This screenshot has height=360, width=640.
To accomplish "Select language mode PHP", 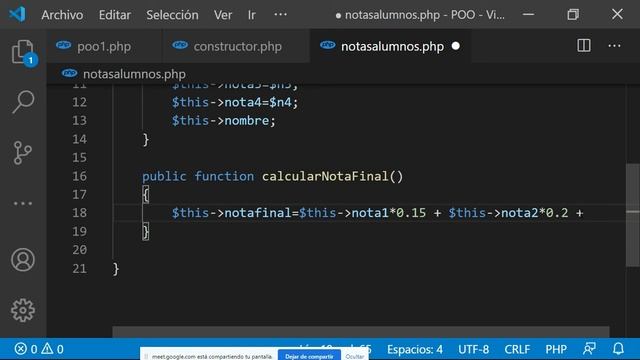I will 556,349.
